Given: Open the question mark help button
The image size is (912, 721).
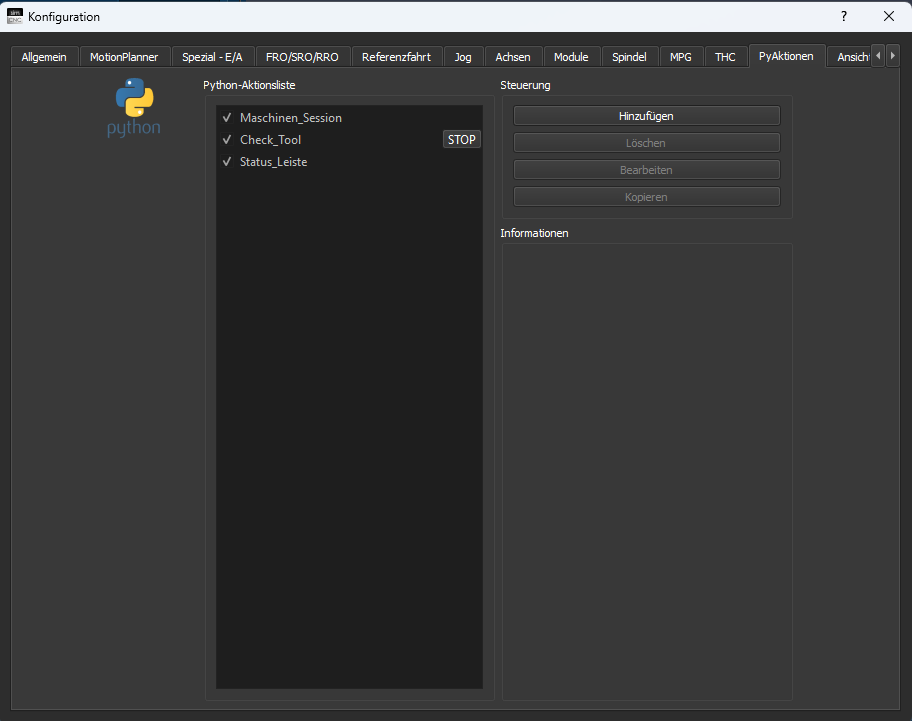Looking at the screenshot, I should [x=844, y=16].
